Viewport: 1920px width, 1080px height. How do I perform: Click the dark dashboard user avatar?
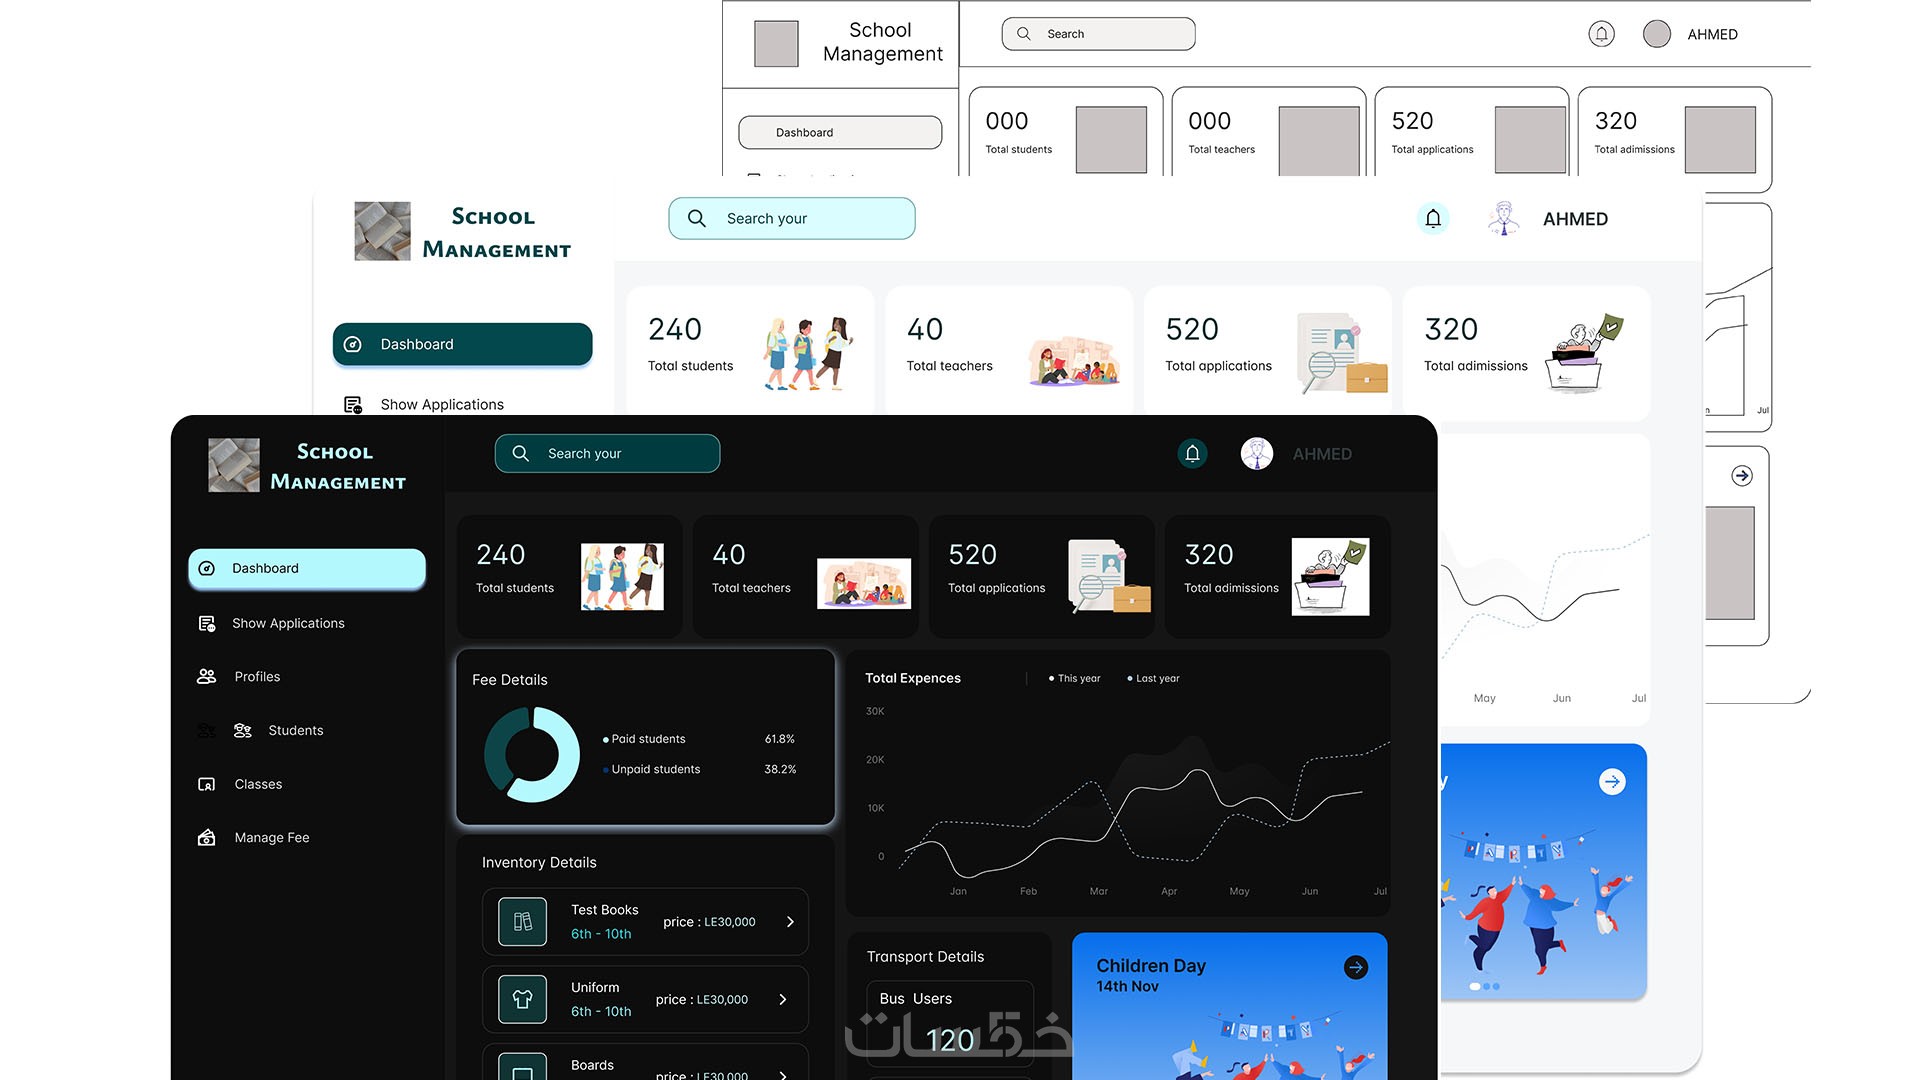point(1257,454)
